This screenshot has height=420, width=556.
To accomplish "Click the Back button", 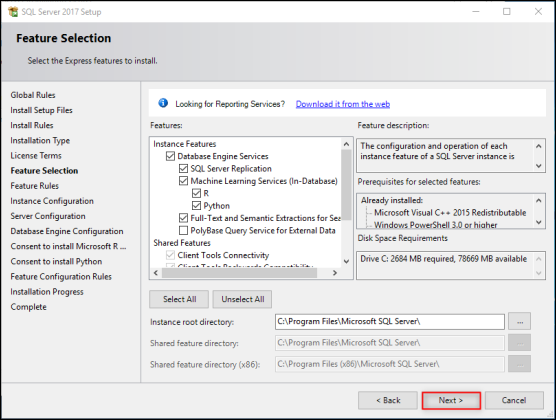I will click(x=388, y=400).
